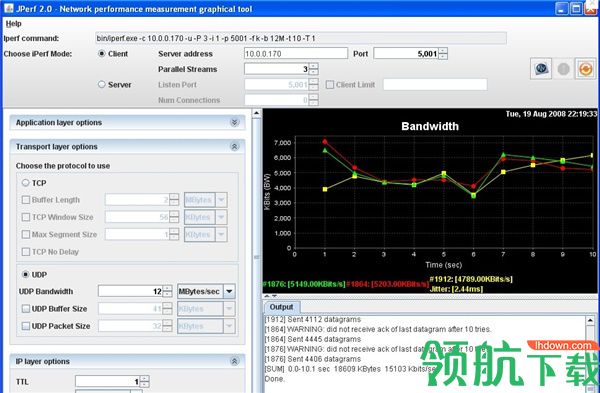The height and width of the screenshot is (393, 600).
Task: Open Buffer Length units dropdown
Action: [221, 200]
